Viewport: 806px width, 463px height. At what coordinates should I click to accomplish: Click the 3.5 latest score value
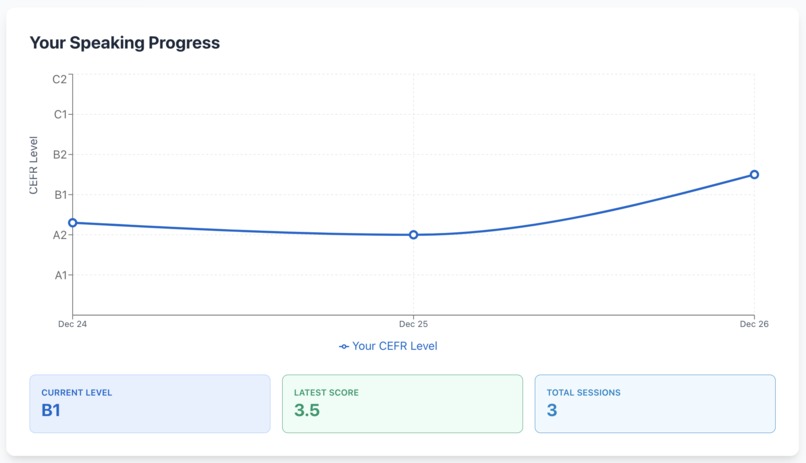click(x=307, y=410)
